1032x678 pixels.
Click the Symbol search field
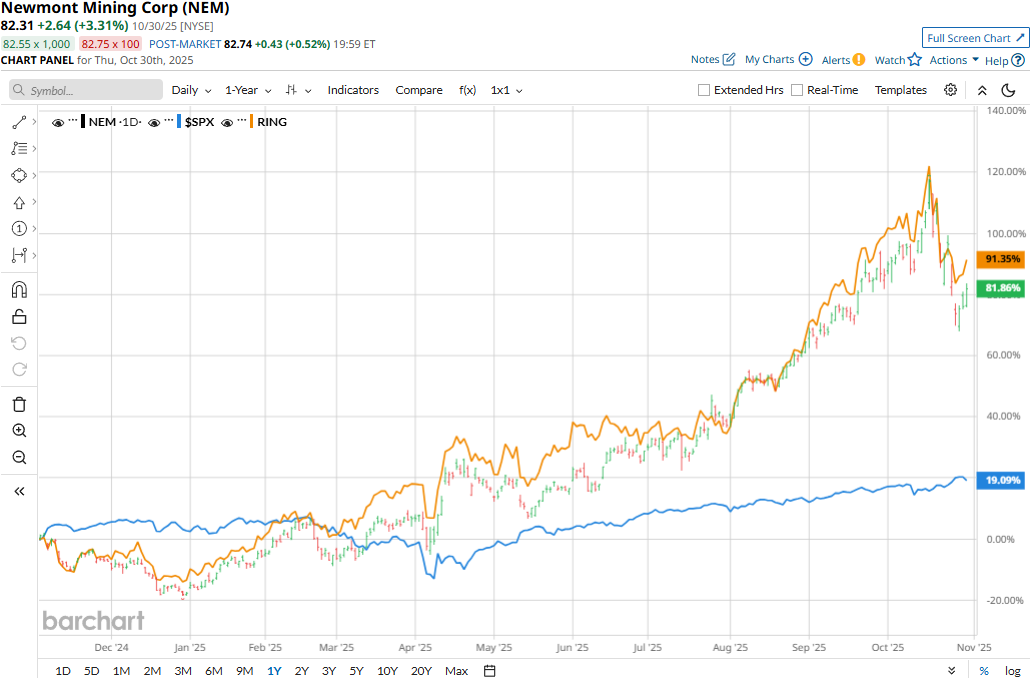coord(87,90)
